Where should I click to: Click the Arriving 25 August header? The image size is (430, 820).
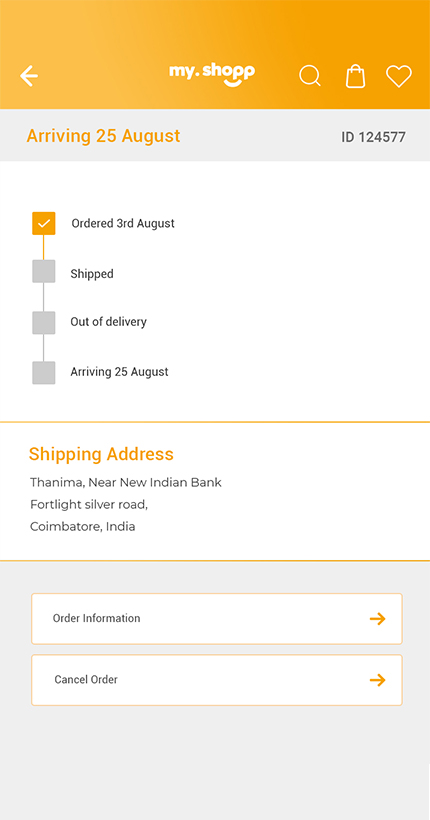tap(104, 136)
